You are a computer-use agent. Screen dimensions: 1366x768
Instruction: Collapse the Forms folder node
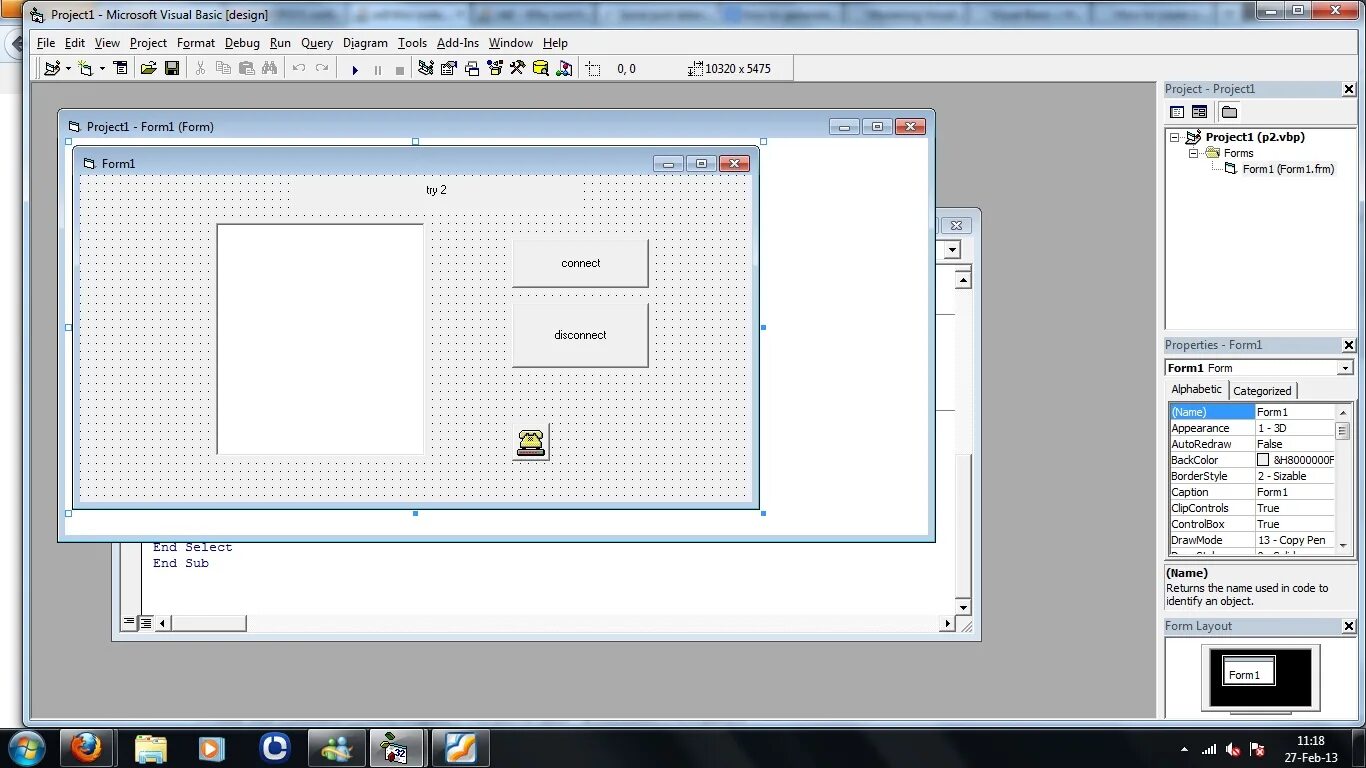(x=1193, y=153)
